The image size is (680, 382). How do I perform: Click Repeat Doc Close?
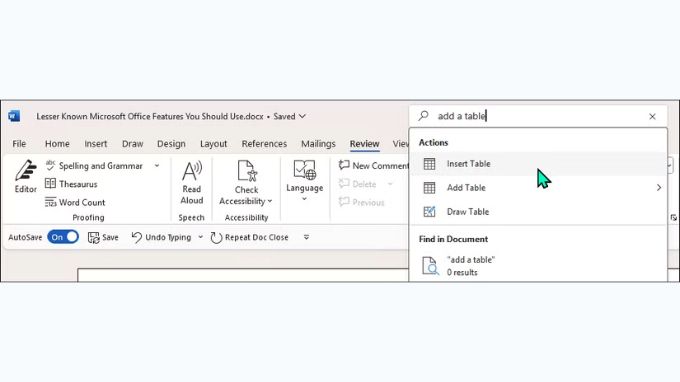[249, 237]
